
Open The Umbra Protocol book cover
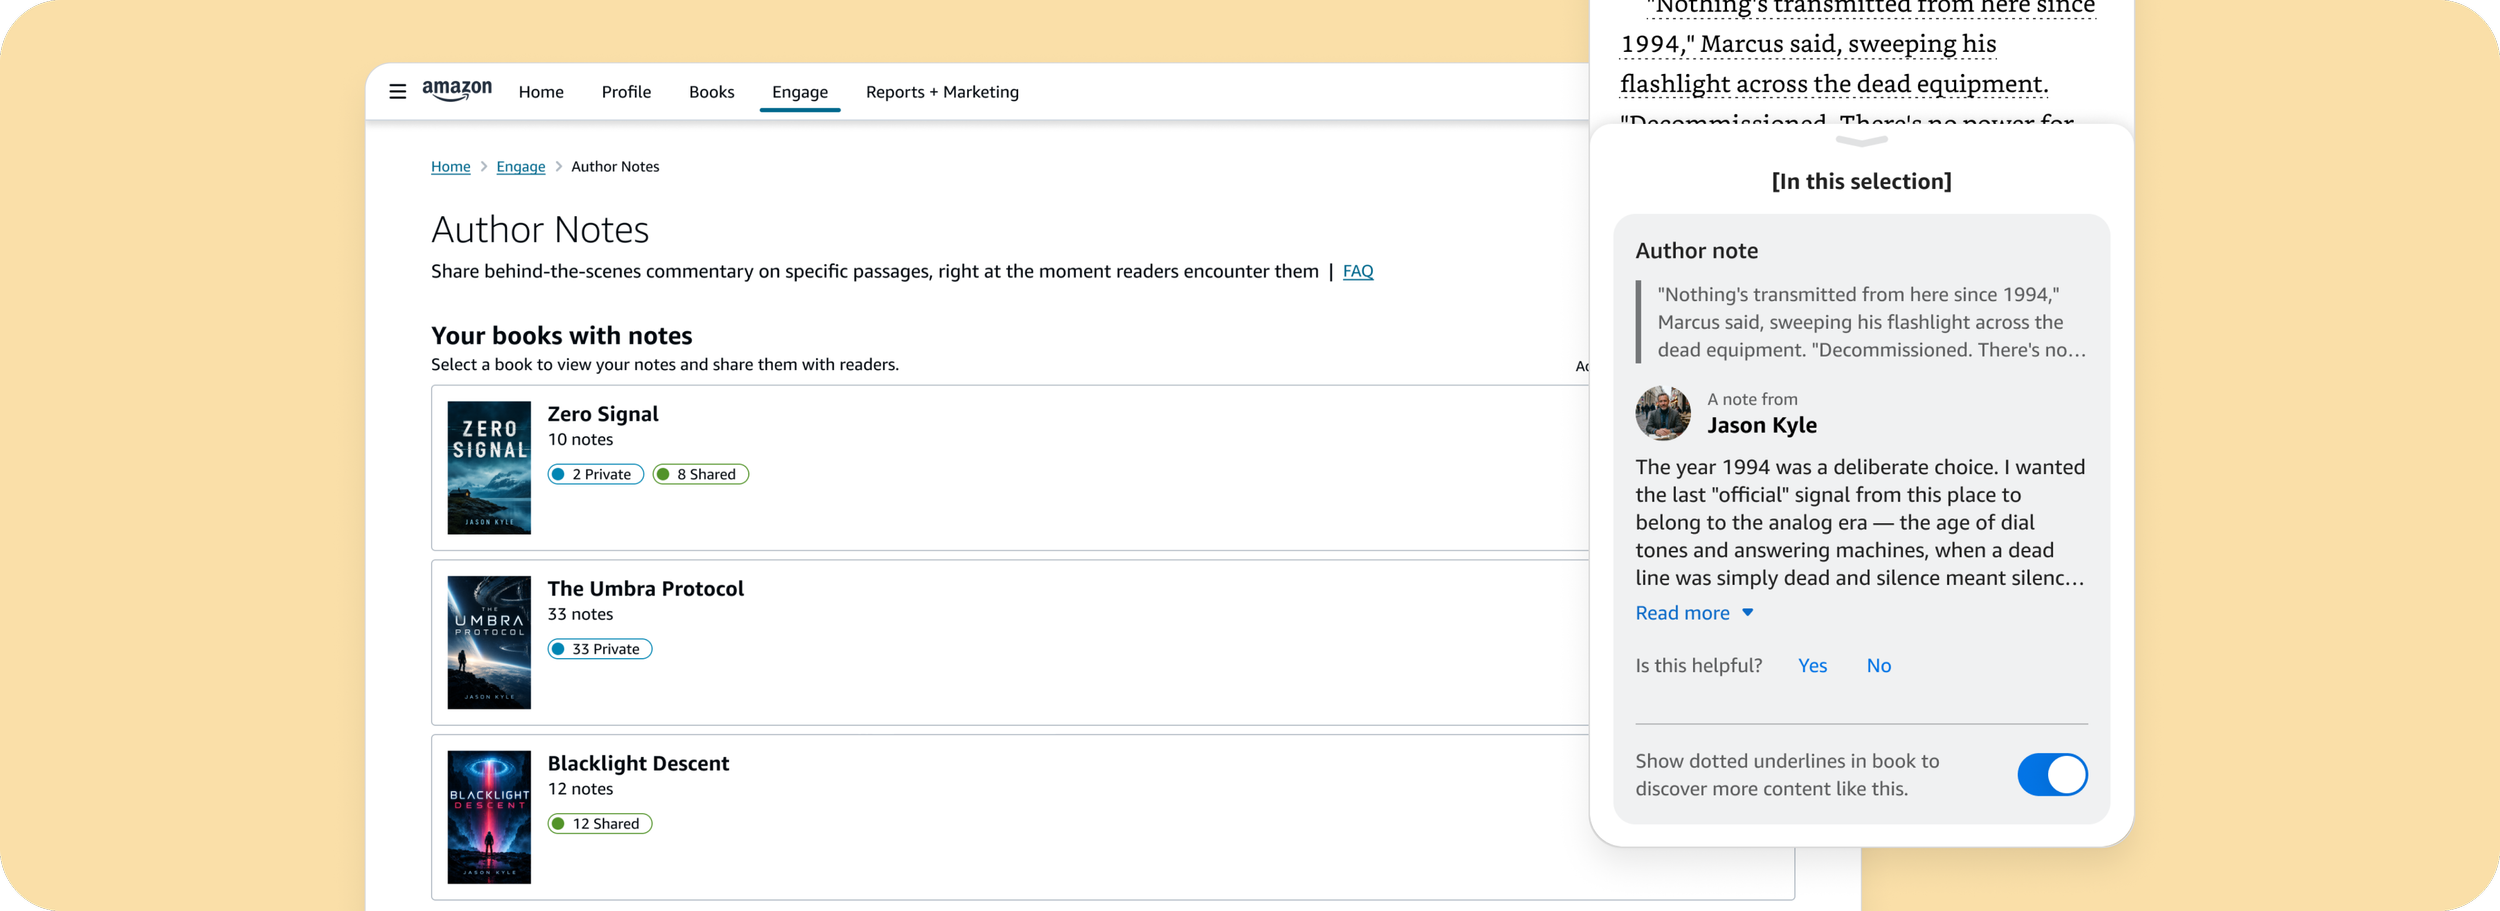(489, 642)
